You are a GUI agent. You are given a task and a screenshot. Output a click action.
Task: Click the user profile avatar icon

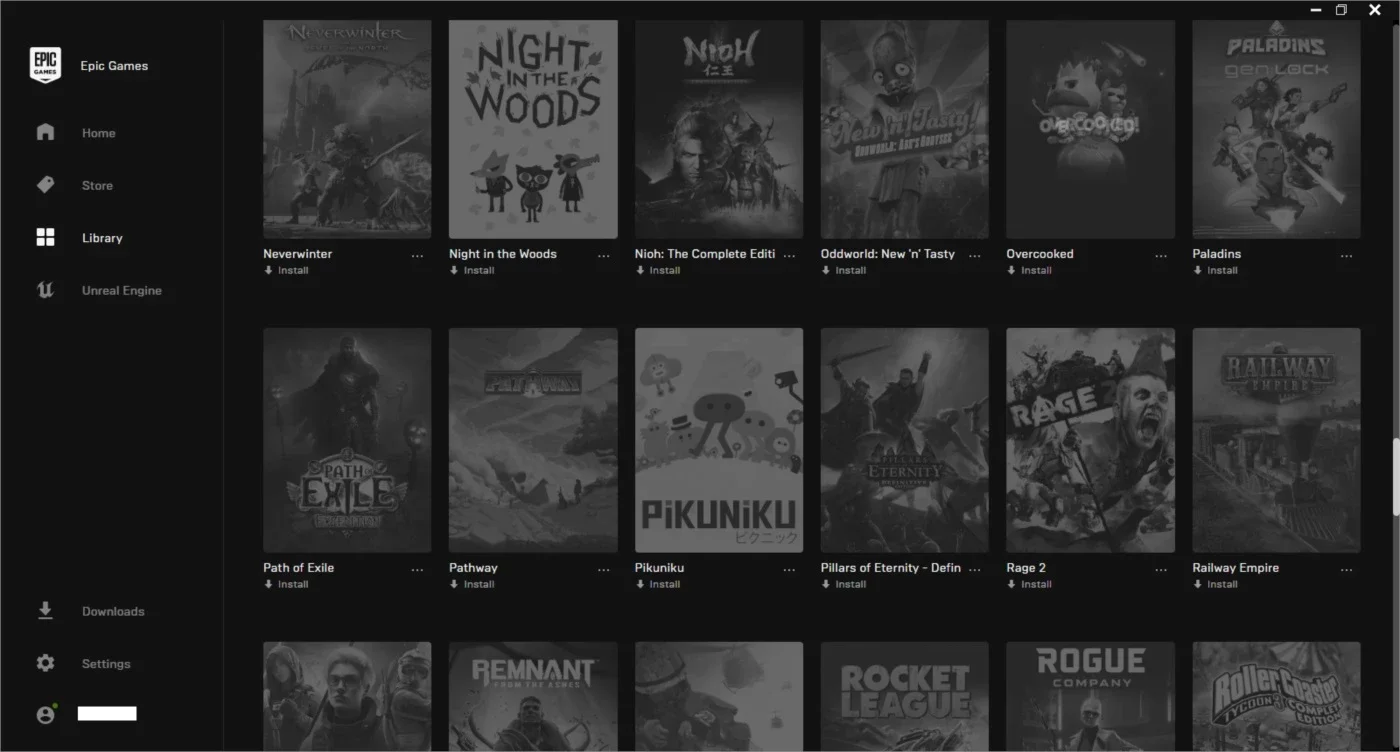point(45,715)
